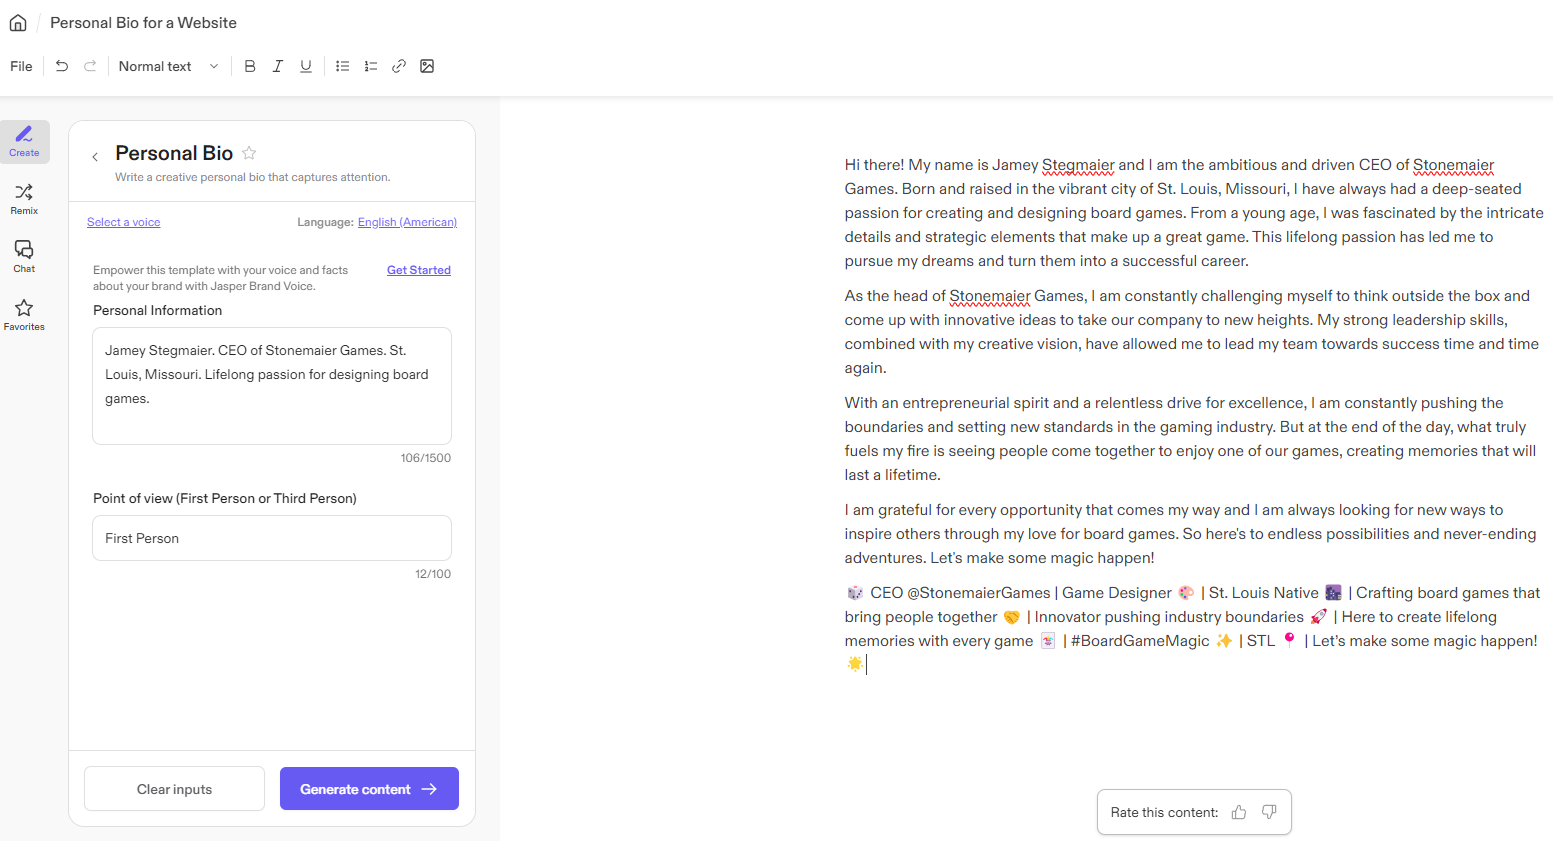Open the English (American) language selector
The image size is (1553, 841).
[x=407, y=221]
